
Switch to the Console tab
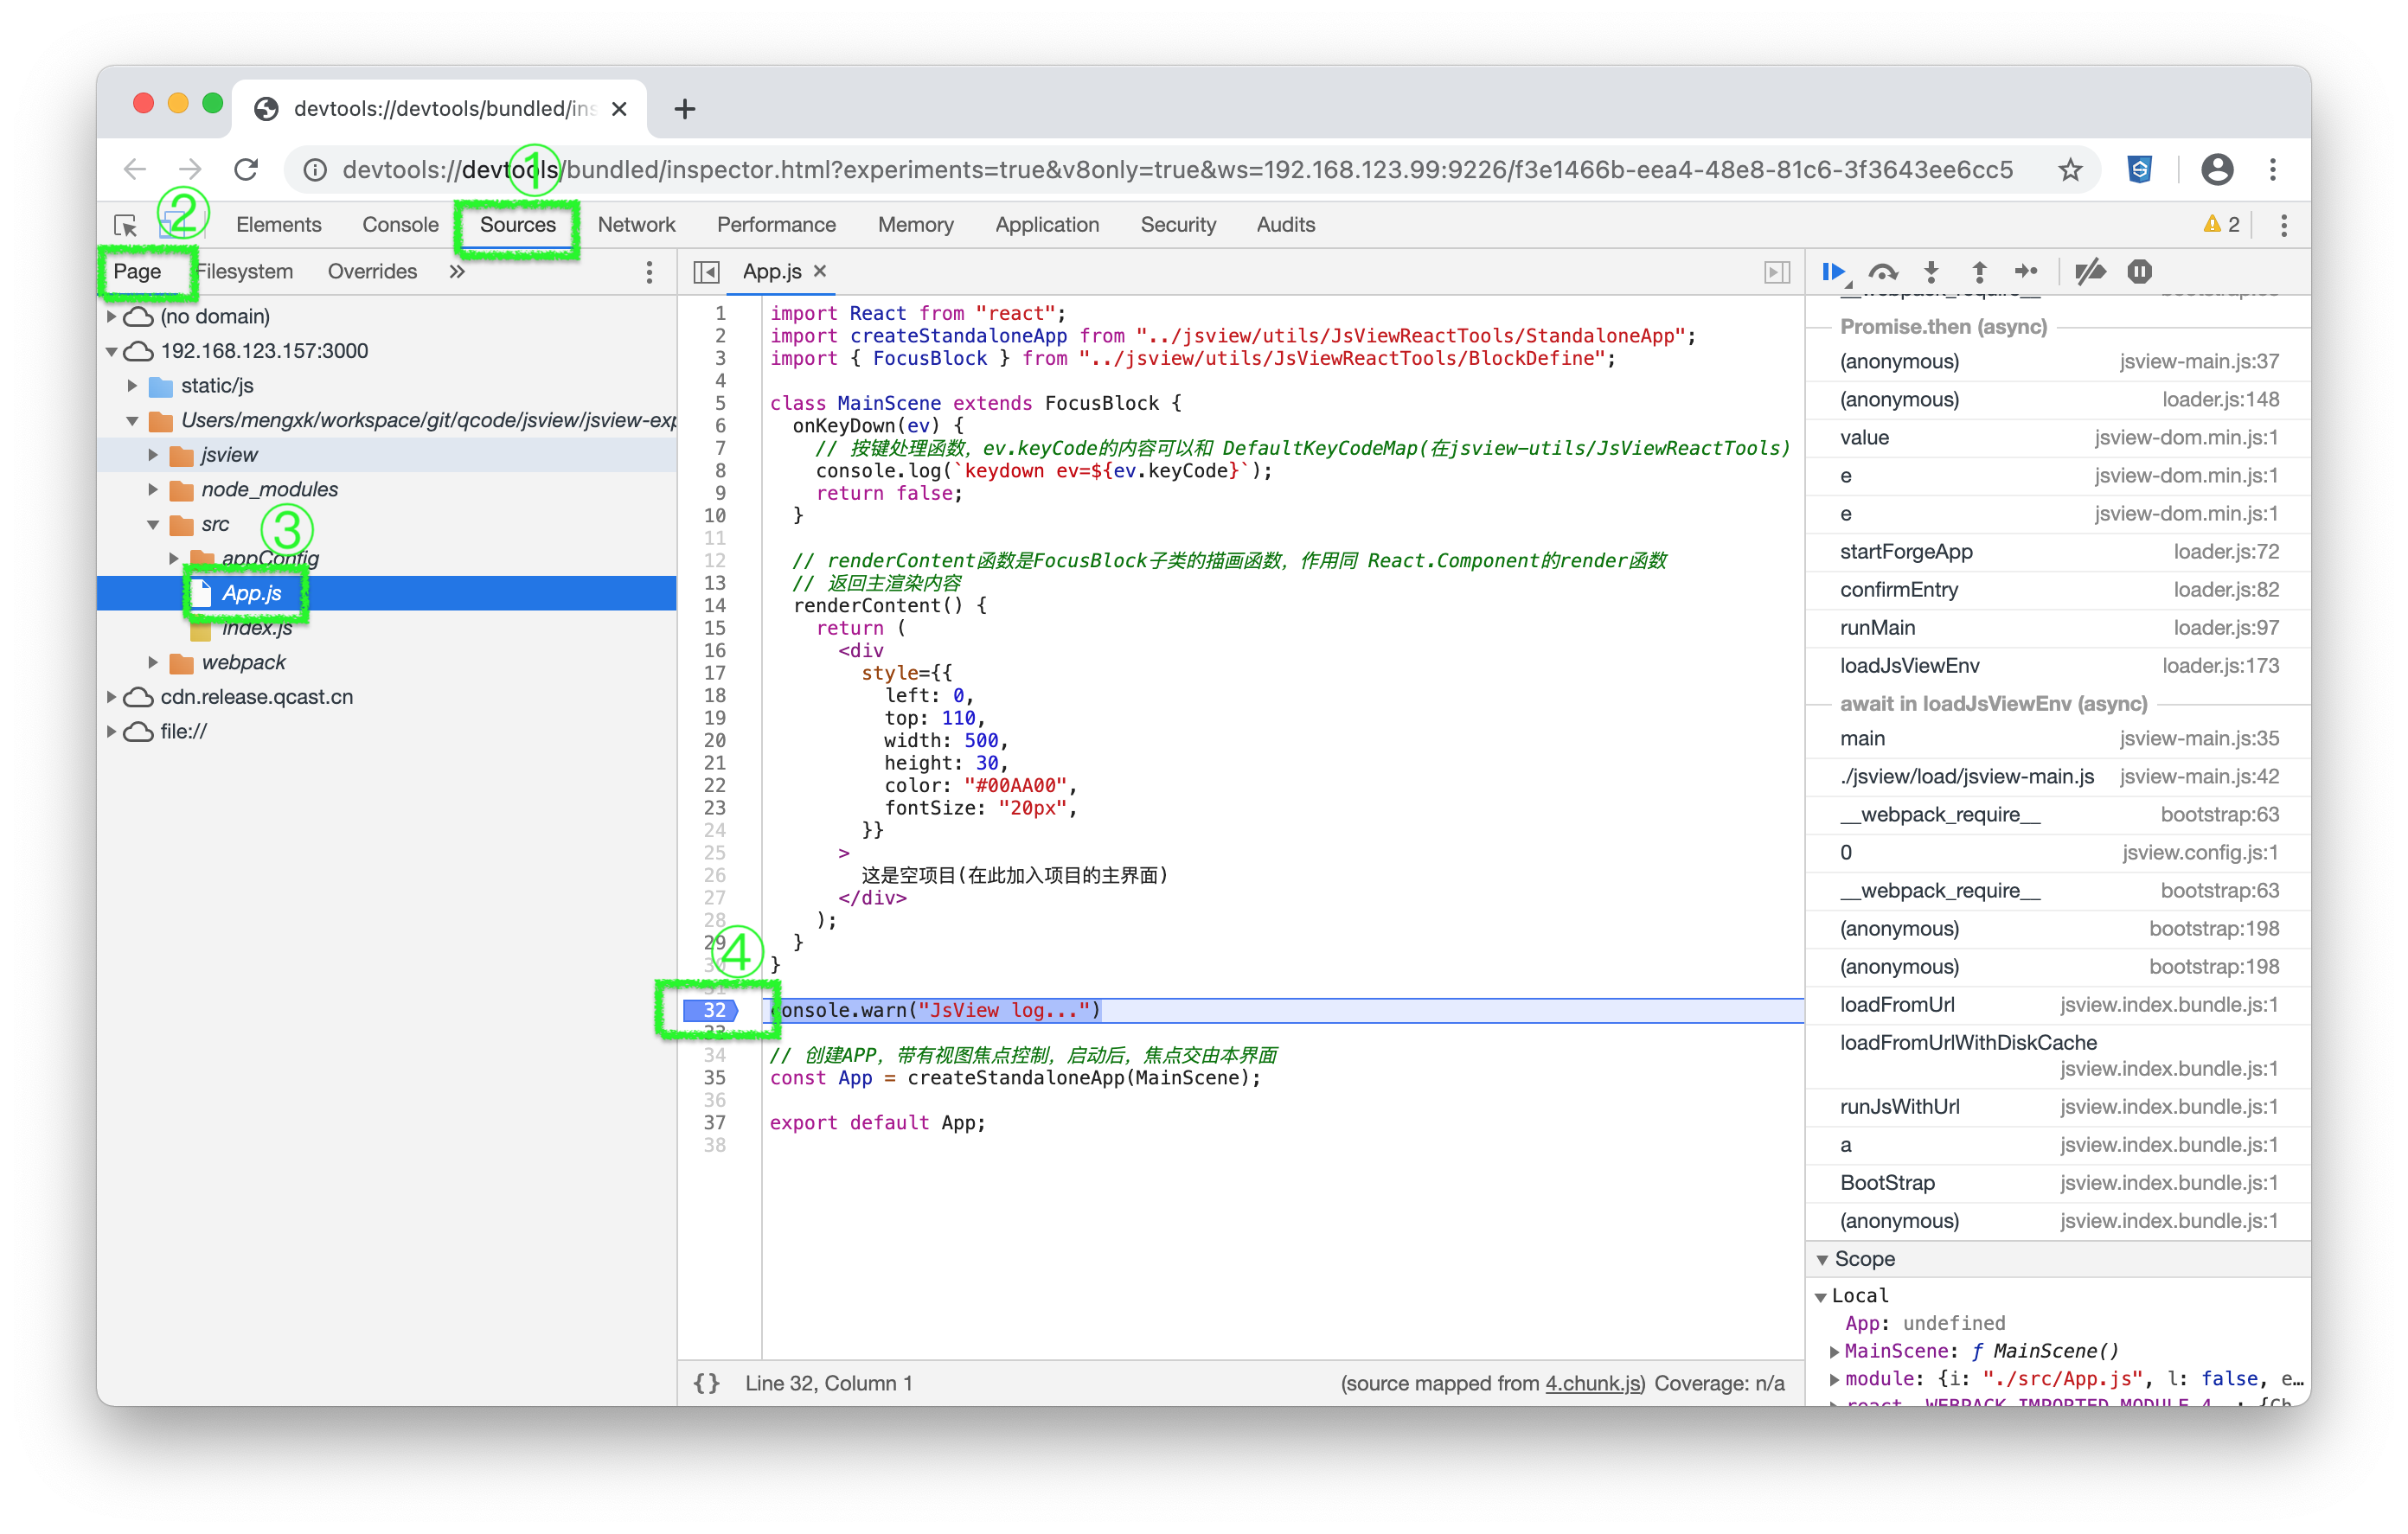[400, 225]
